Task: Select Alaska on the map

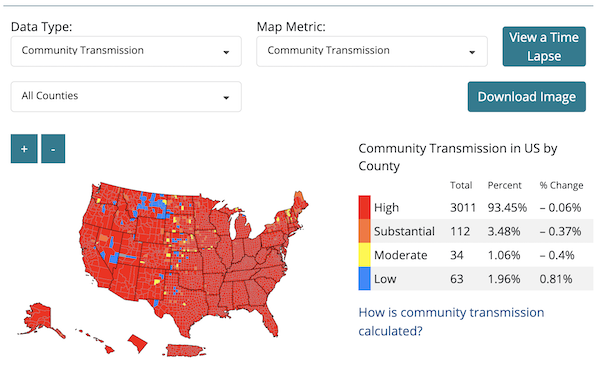Action: [39, 318]
